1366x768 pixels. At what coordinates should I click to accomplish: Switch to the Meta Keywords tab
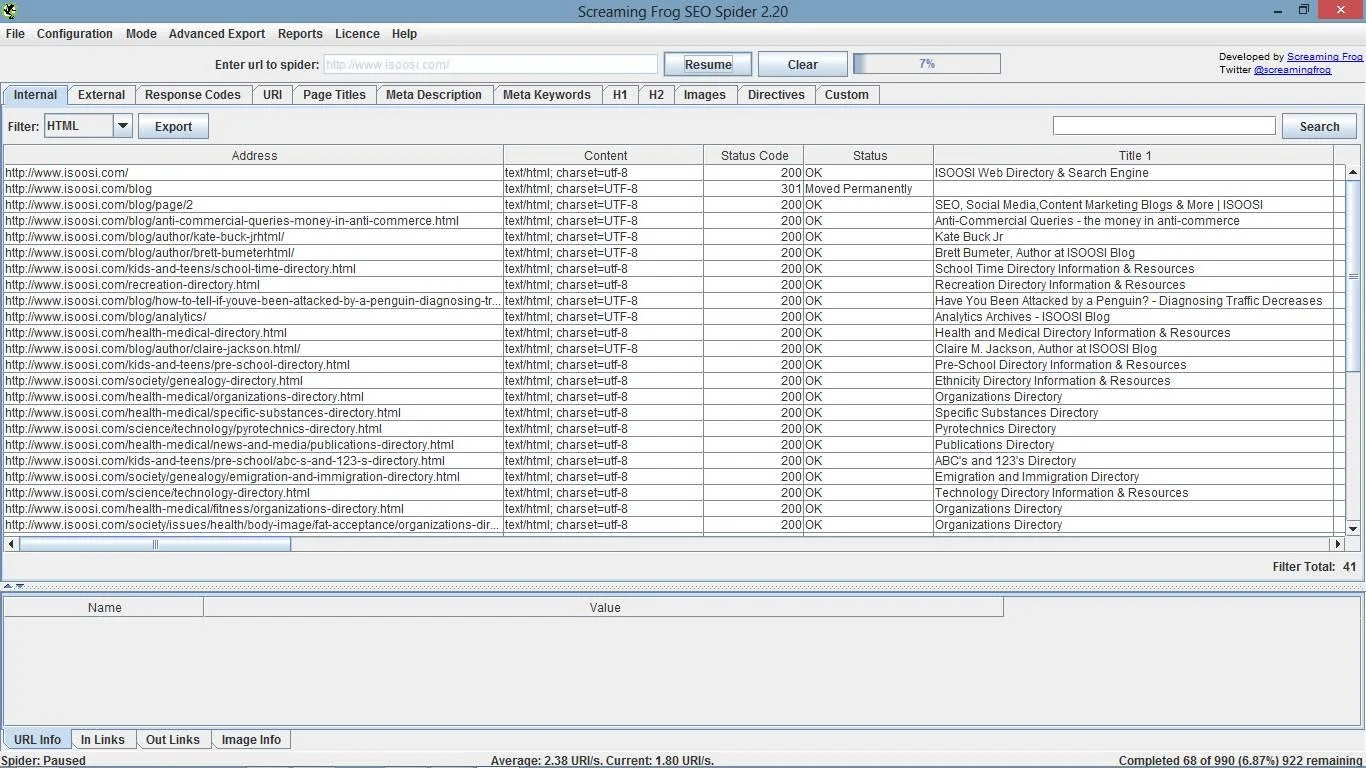pos(547,95)
